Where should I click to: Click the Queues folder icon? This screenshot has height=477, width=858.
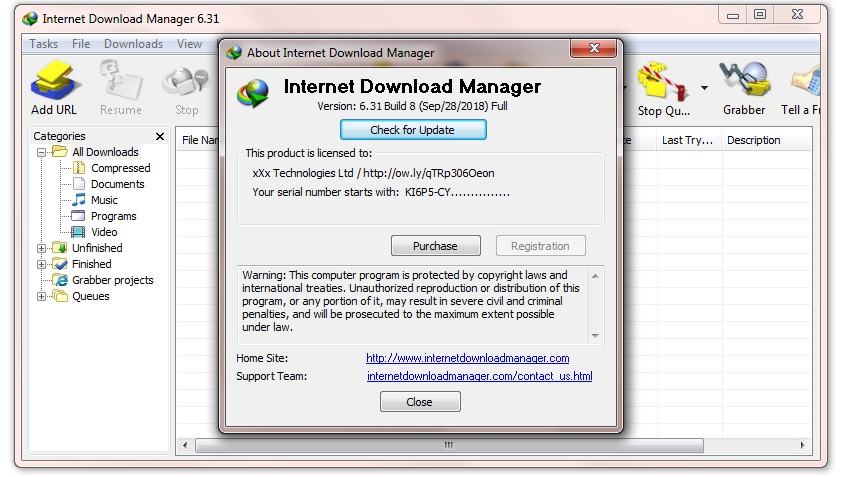60,296
